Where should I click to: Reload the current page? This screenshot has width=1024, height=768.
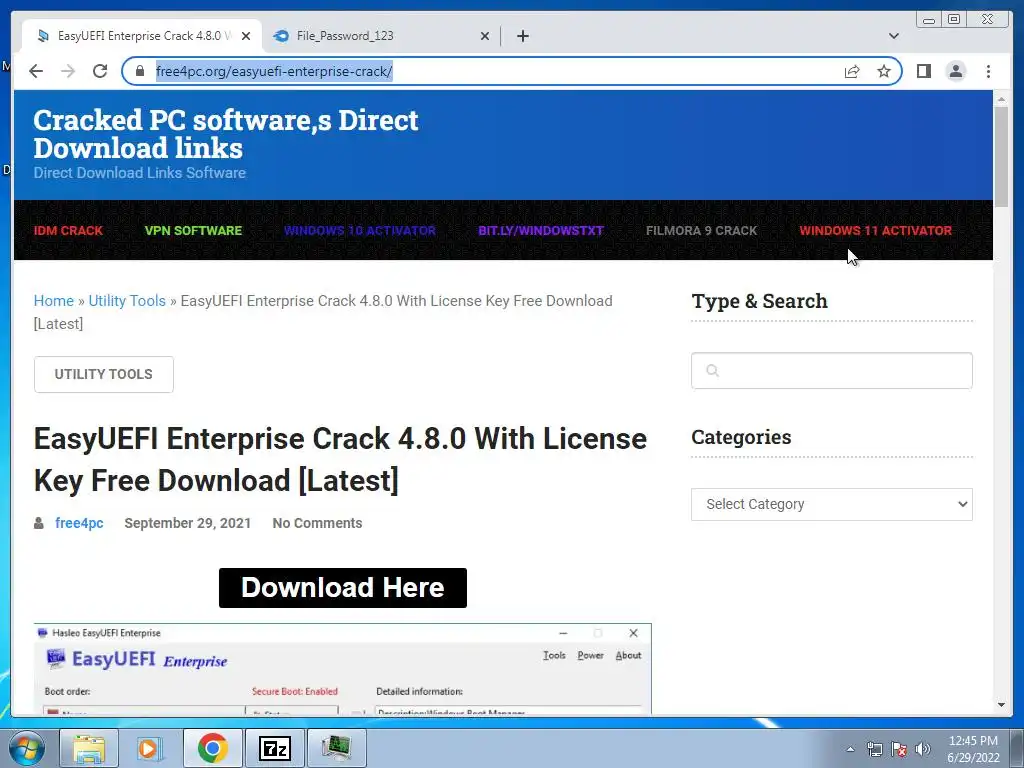click(x=100, y=71)
